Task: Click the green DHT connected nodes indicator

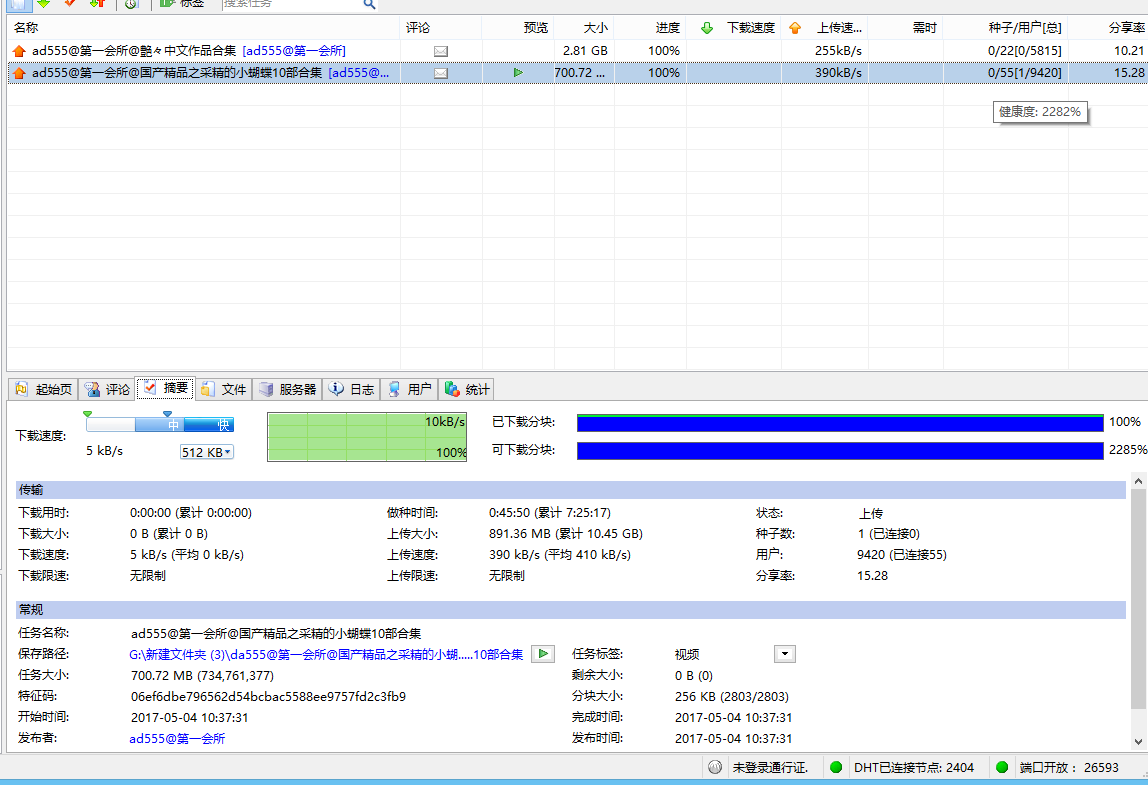Action: (836, 767)
